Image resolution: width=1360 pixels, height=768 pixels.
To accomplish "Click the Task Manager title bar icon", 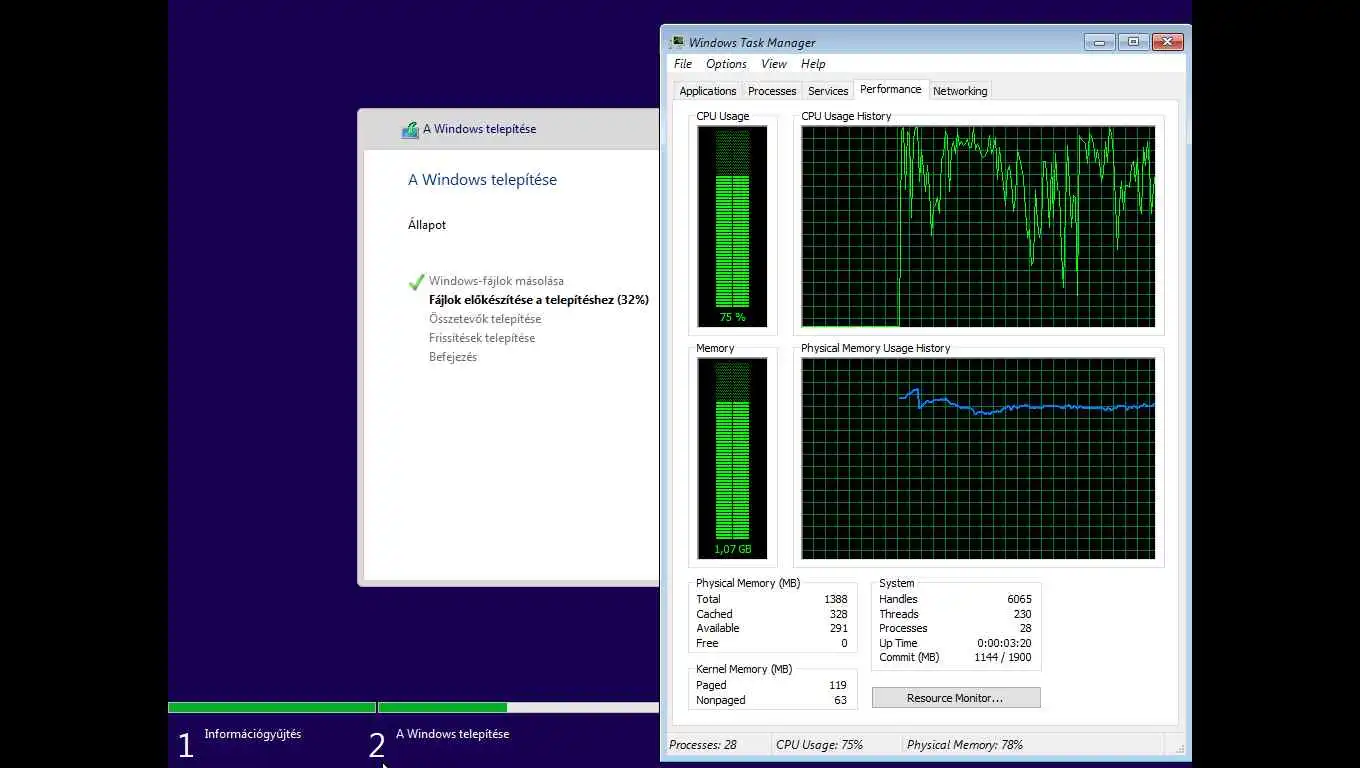I will (x=677, y=42).
